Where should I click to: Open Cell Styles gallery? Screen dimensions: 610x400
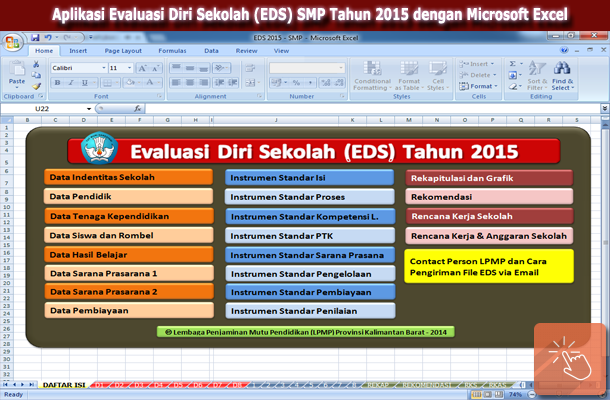coord(438,76)
